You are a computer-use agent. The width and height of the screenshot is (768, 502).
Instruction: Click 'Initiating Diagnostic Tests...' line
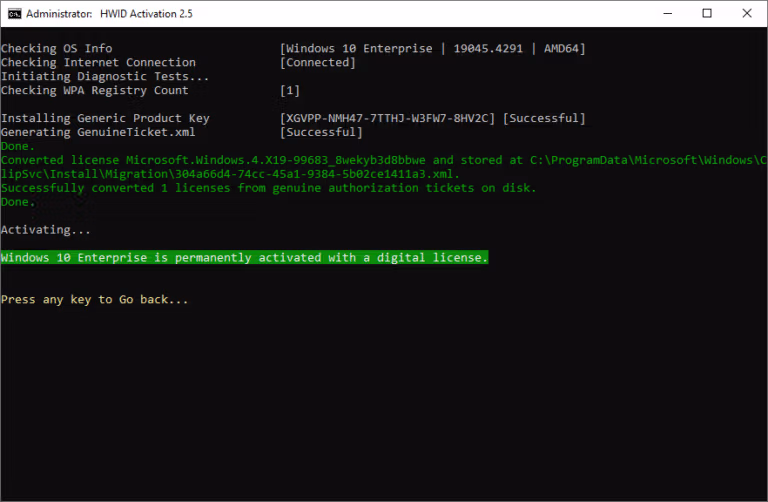coord(105,76)
